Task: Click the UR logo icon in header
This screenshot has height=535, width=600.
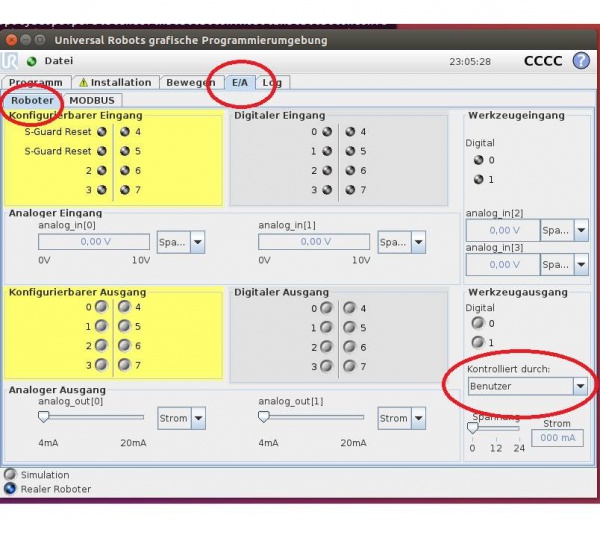Action: point(12,61)
